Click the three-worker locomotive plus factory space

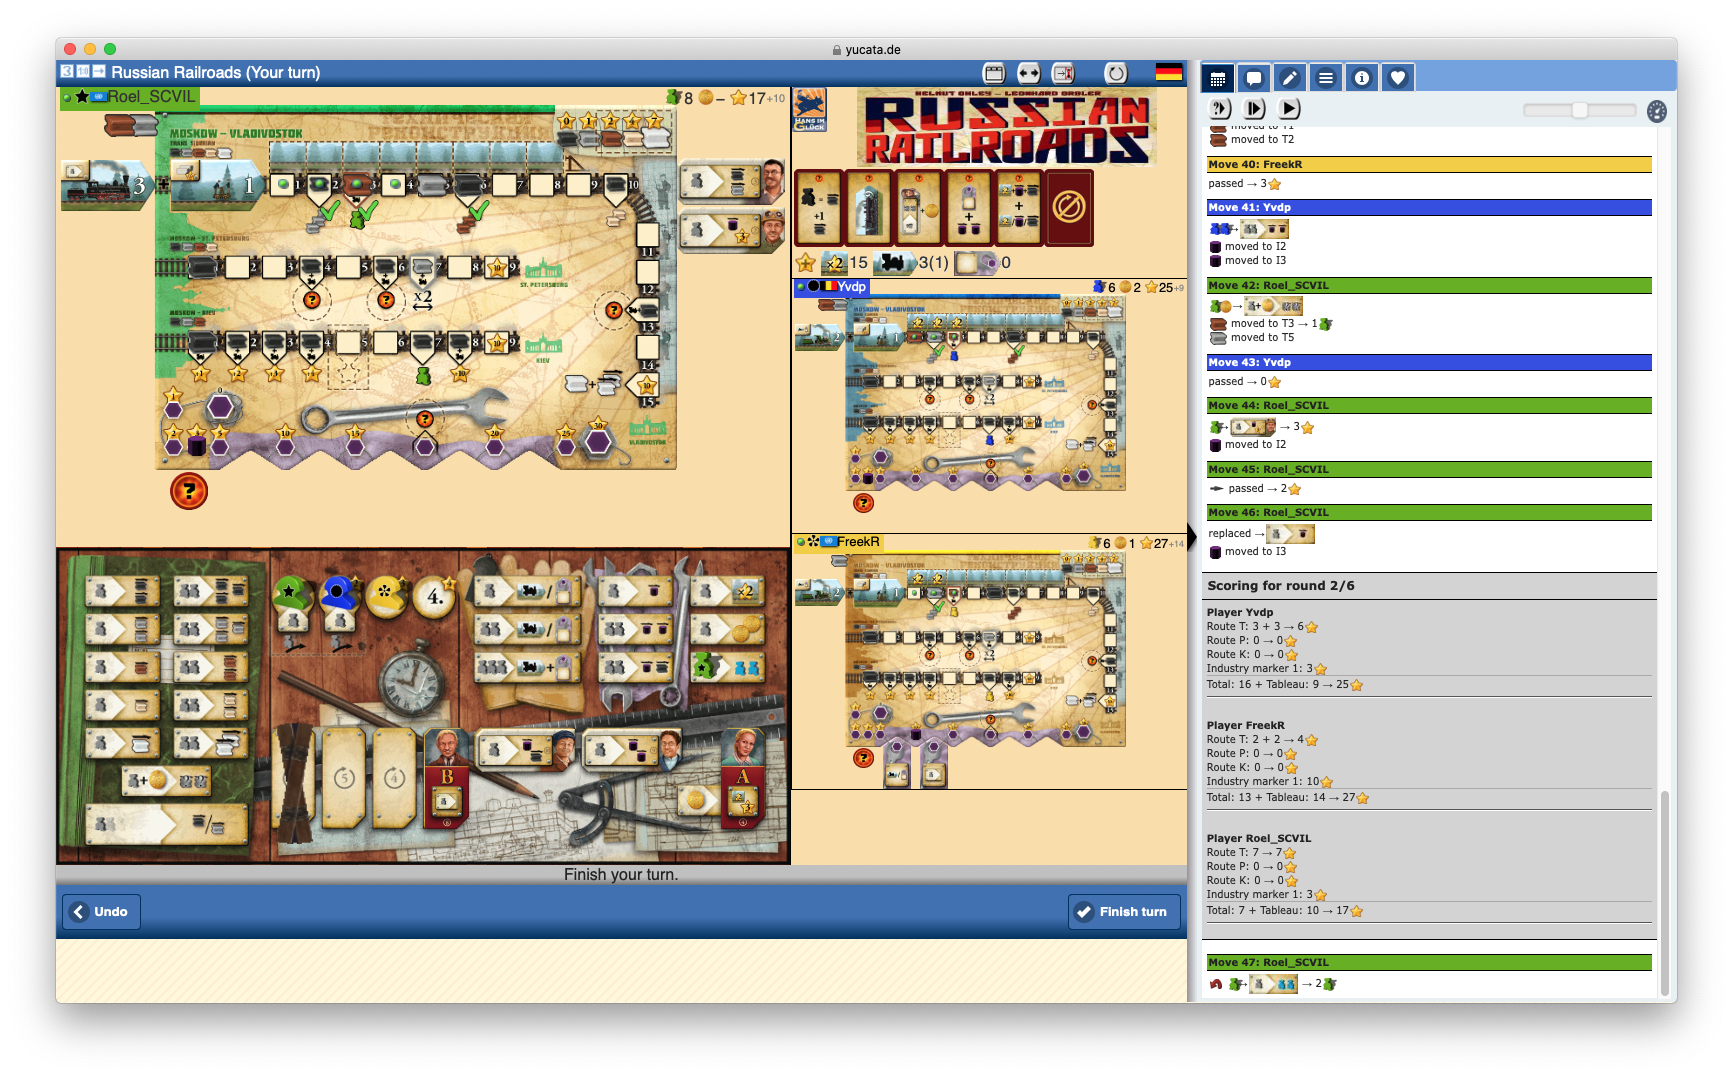coord(527,666)
